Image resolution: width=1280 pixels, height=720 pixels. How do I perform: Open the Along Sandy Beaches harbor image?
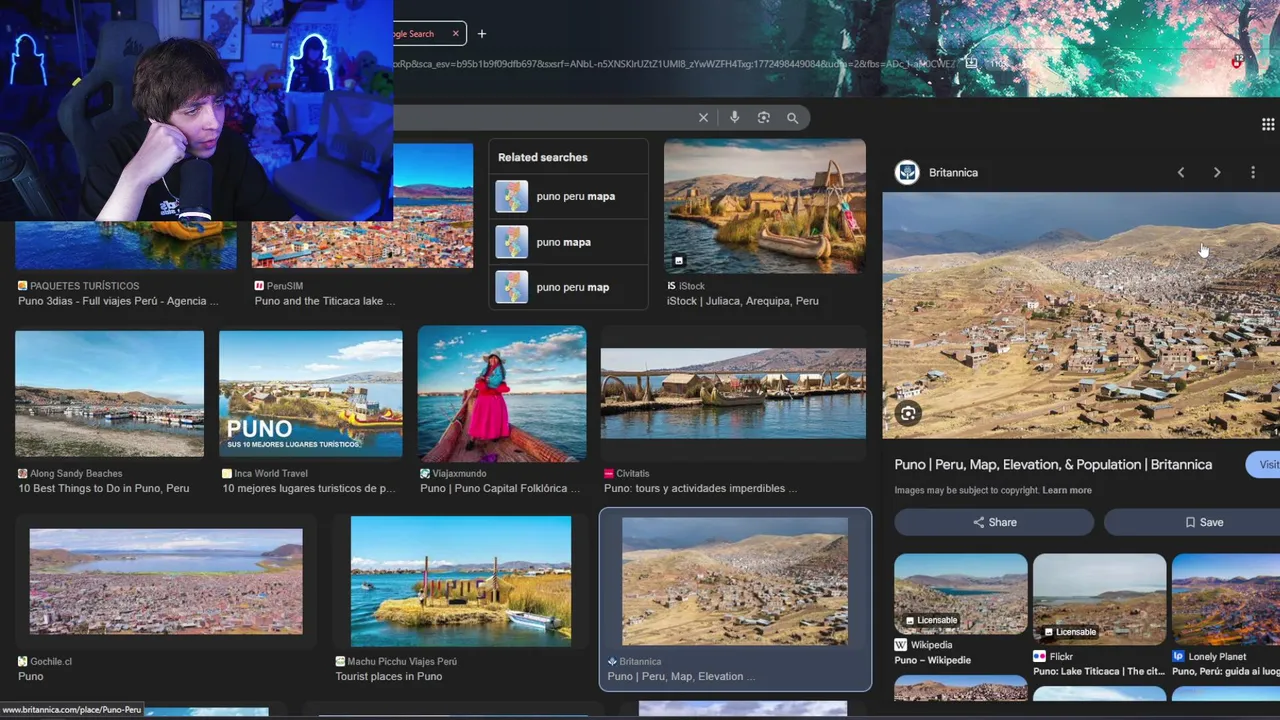pos(109,394)
